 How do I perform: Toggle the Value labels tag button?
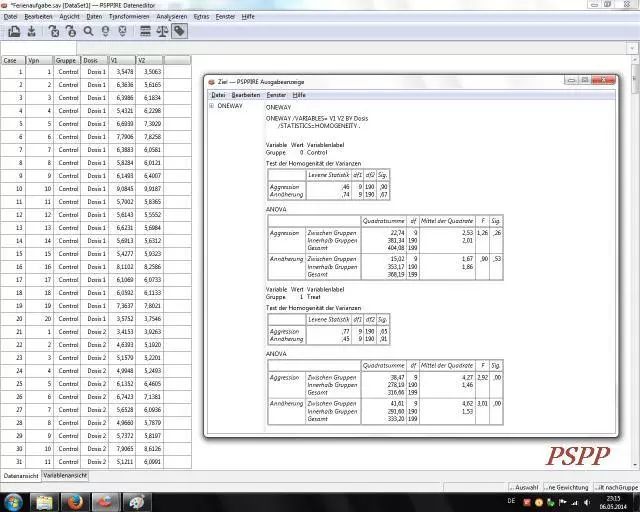(x=179, y=31)
